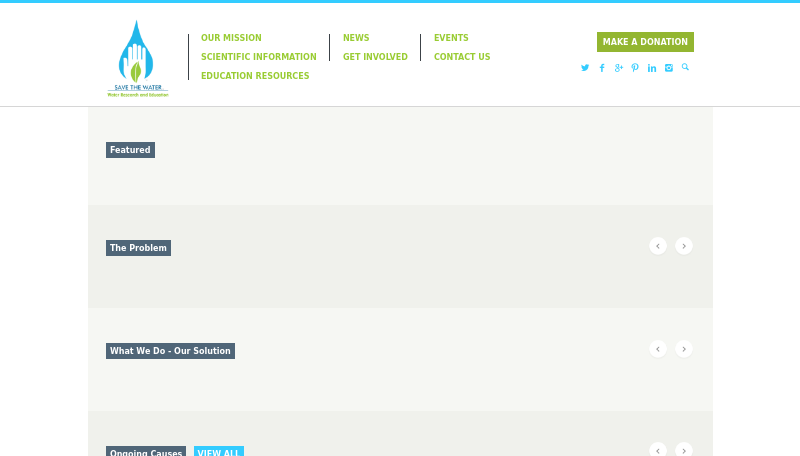Open the Get Involved page
800x456 pixels.
[375, 57]
